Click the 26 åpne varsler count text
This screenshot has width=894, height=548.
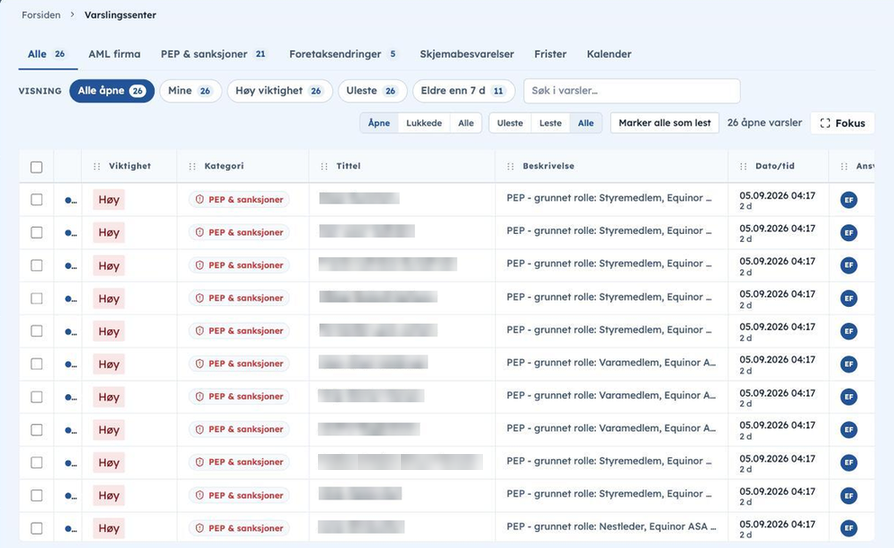pos(765,123)
